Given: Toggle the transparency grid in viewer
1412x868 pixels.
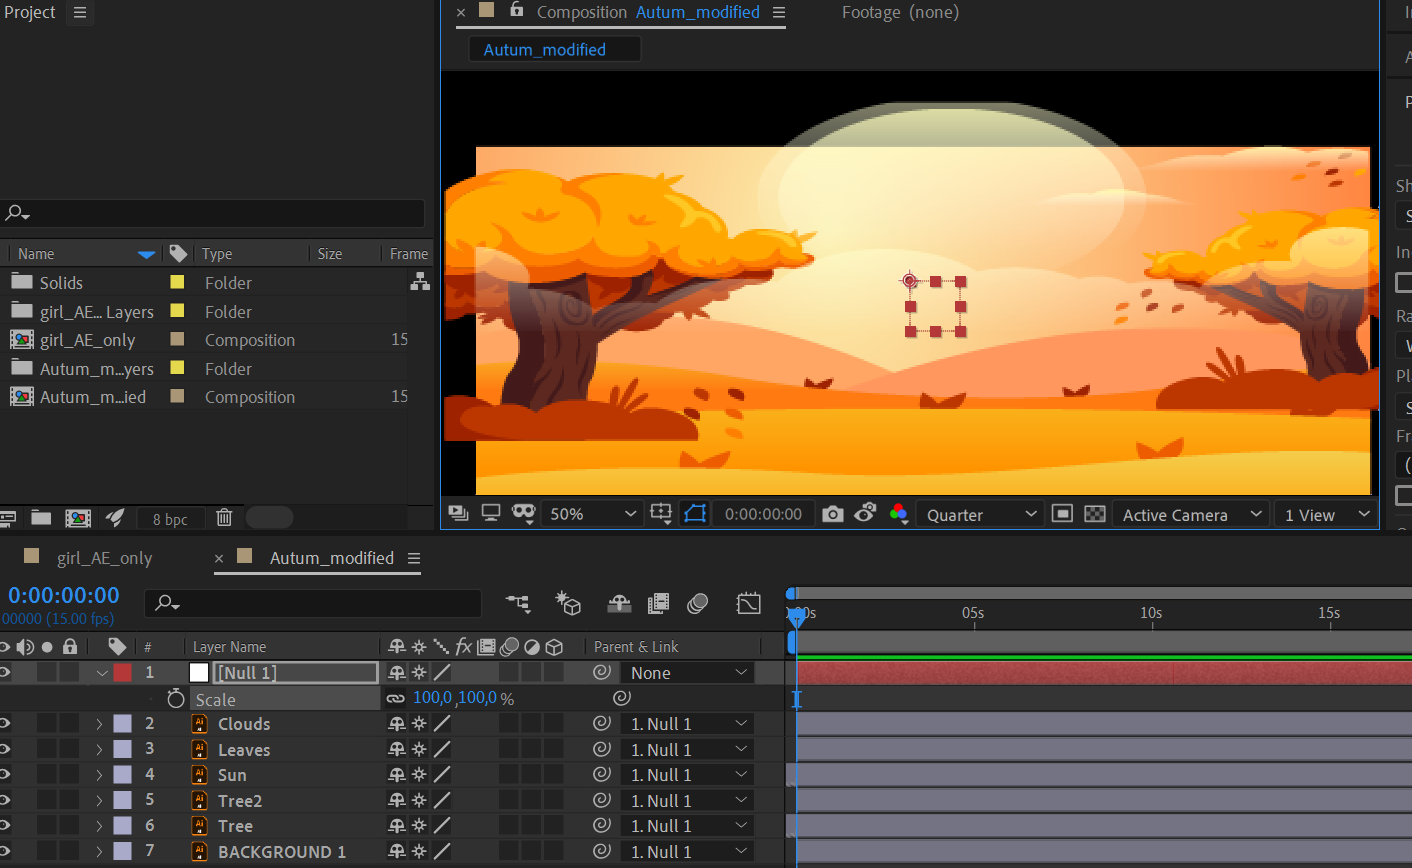Looking at the screenshot, I should pos(1095,514).
